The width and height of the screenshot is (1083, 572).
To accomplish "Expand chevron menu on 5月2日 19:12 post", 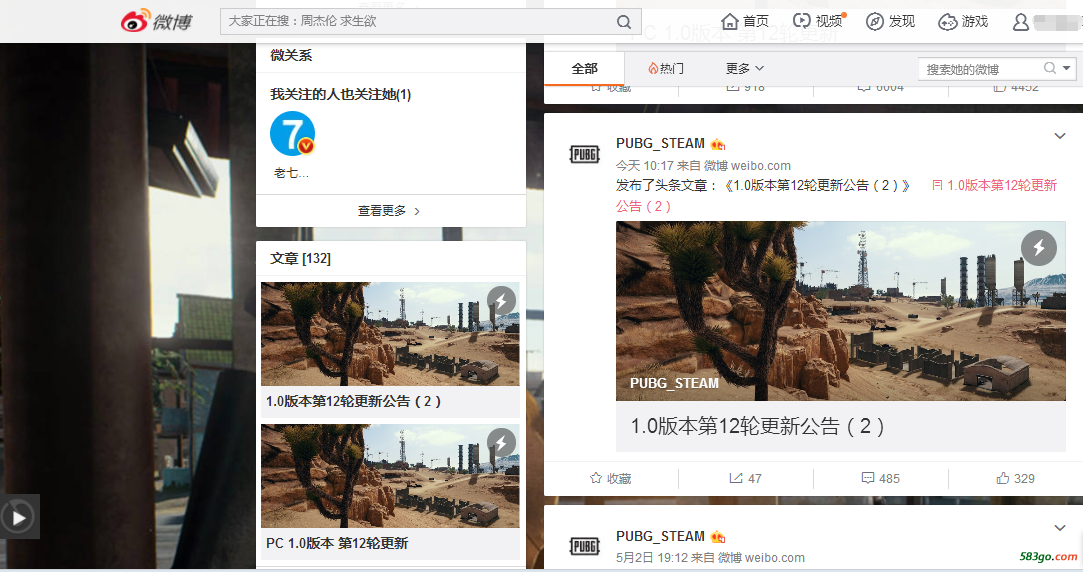I will pos(1060,528).
